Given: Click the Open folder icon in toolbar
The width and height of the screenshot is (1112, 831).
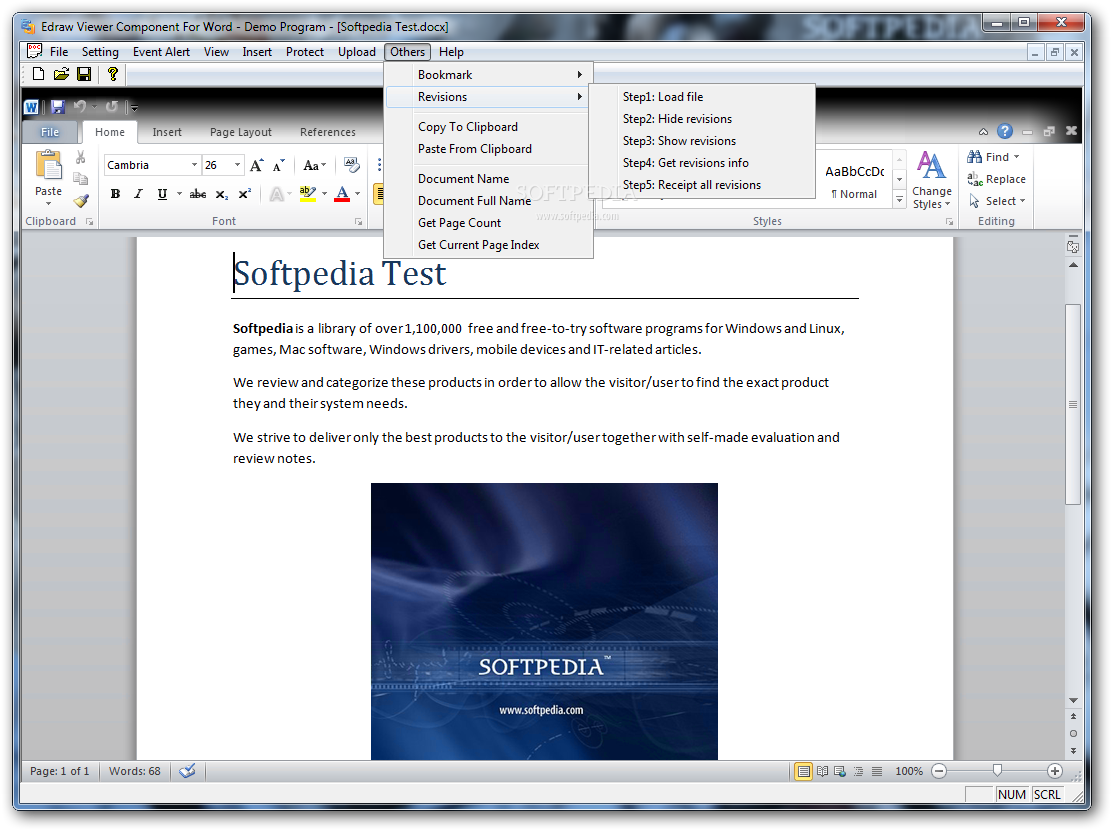Looking at the screenshot, I should click(x=62, y=74).
